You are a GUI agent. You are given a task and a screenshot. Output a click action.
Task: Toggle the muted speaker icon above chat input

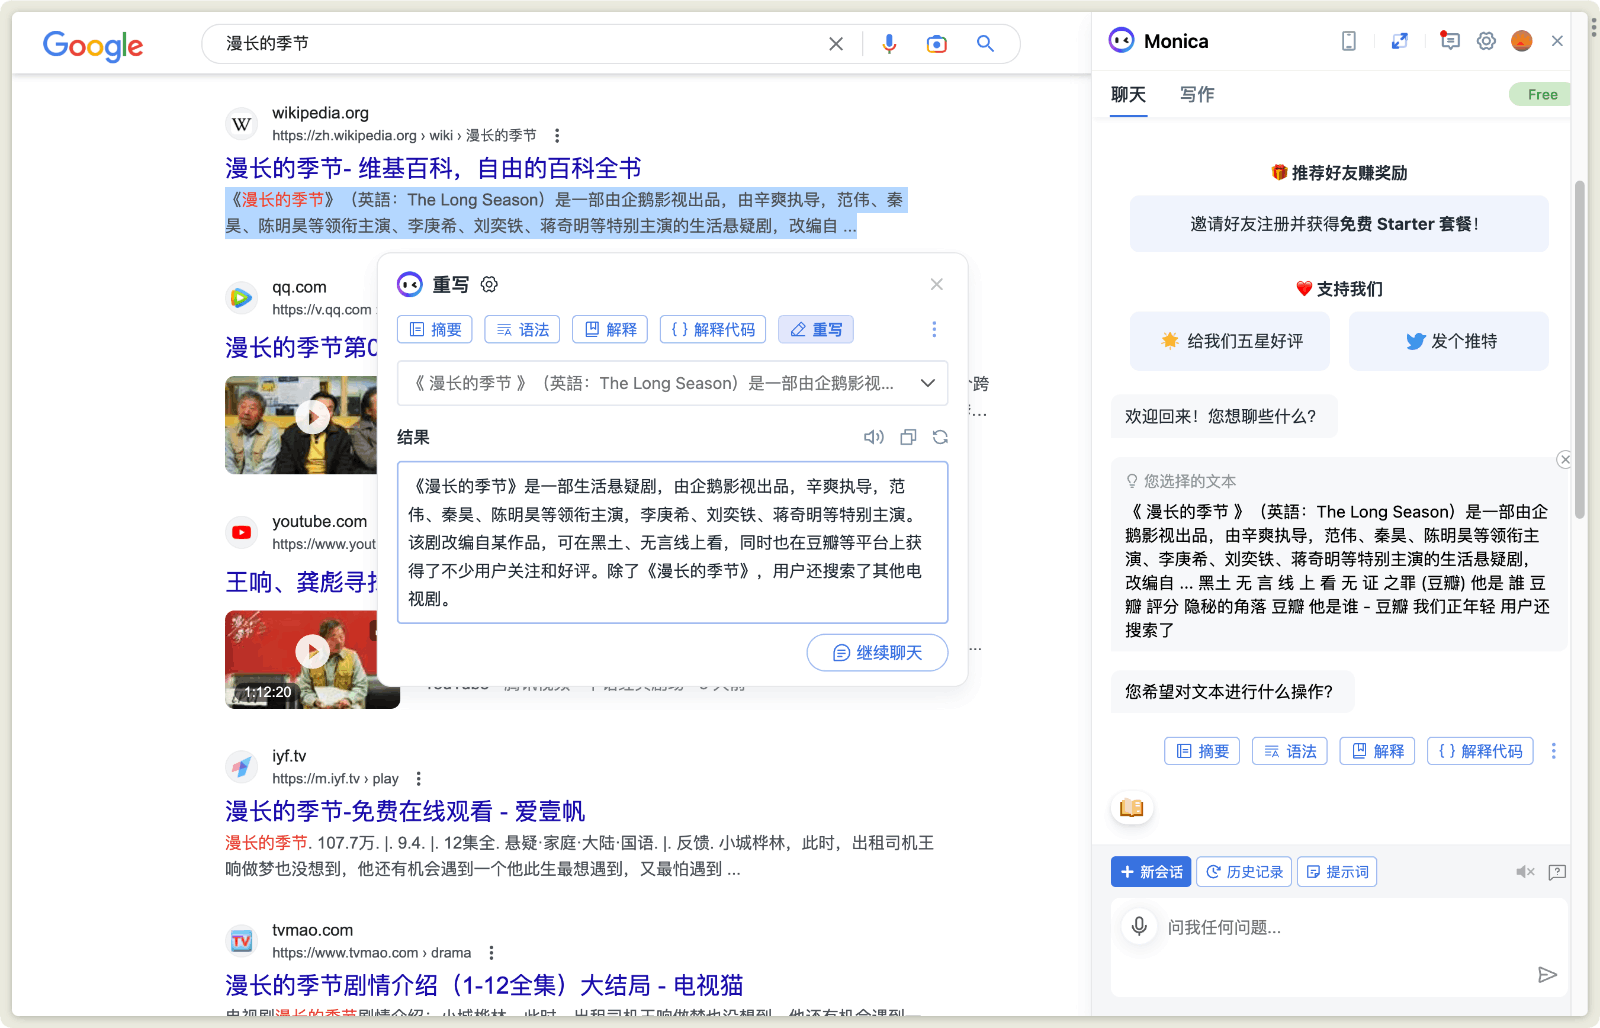point(1525,872)
